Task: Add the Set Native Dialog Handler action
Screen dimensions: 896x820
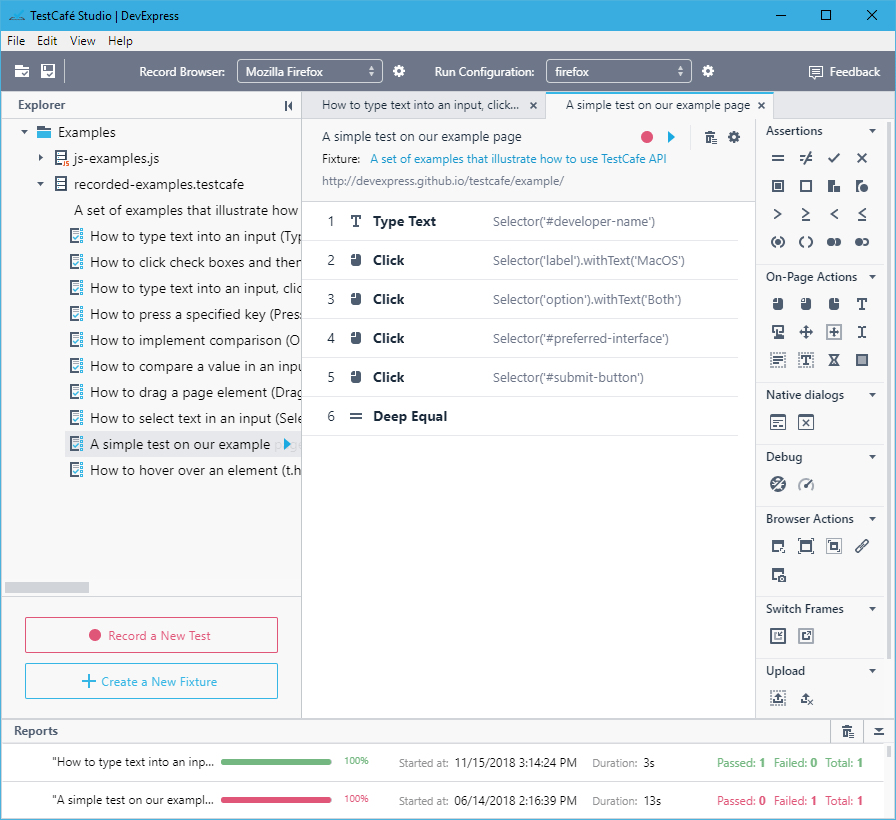Action: [778, 423]
